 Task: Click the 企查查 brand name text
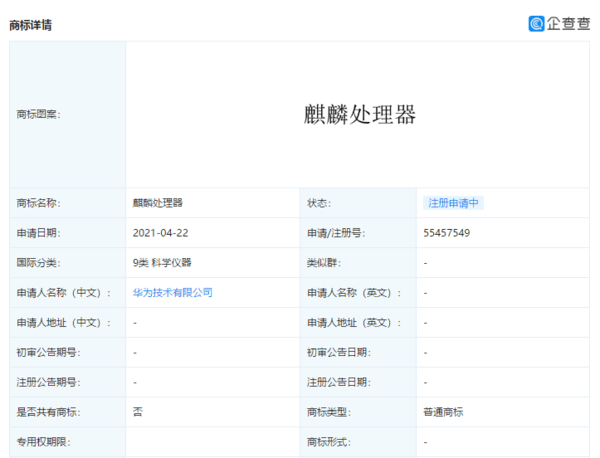point(568,23)
